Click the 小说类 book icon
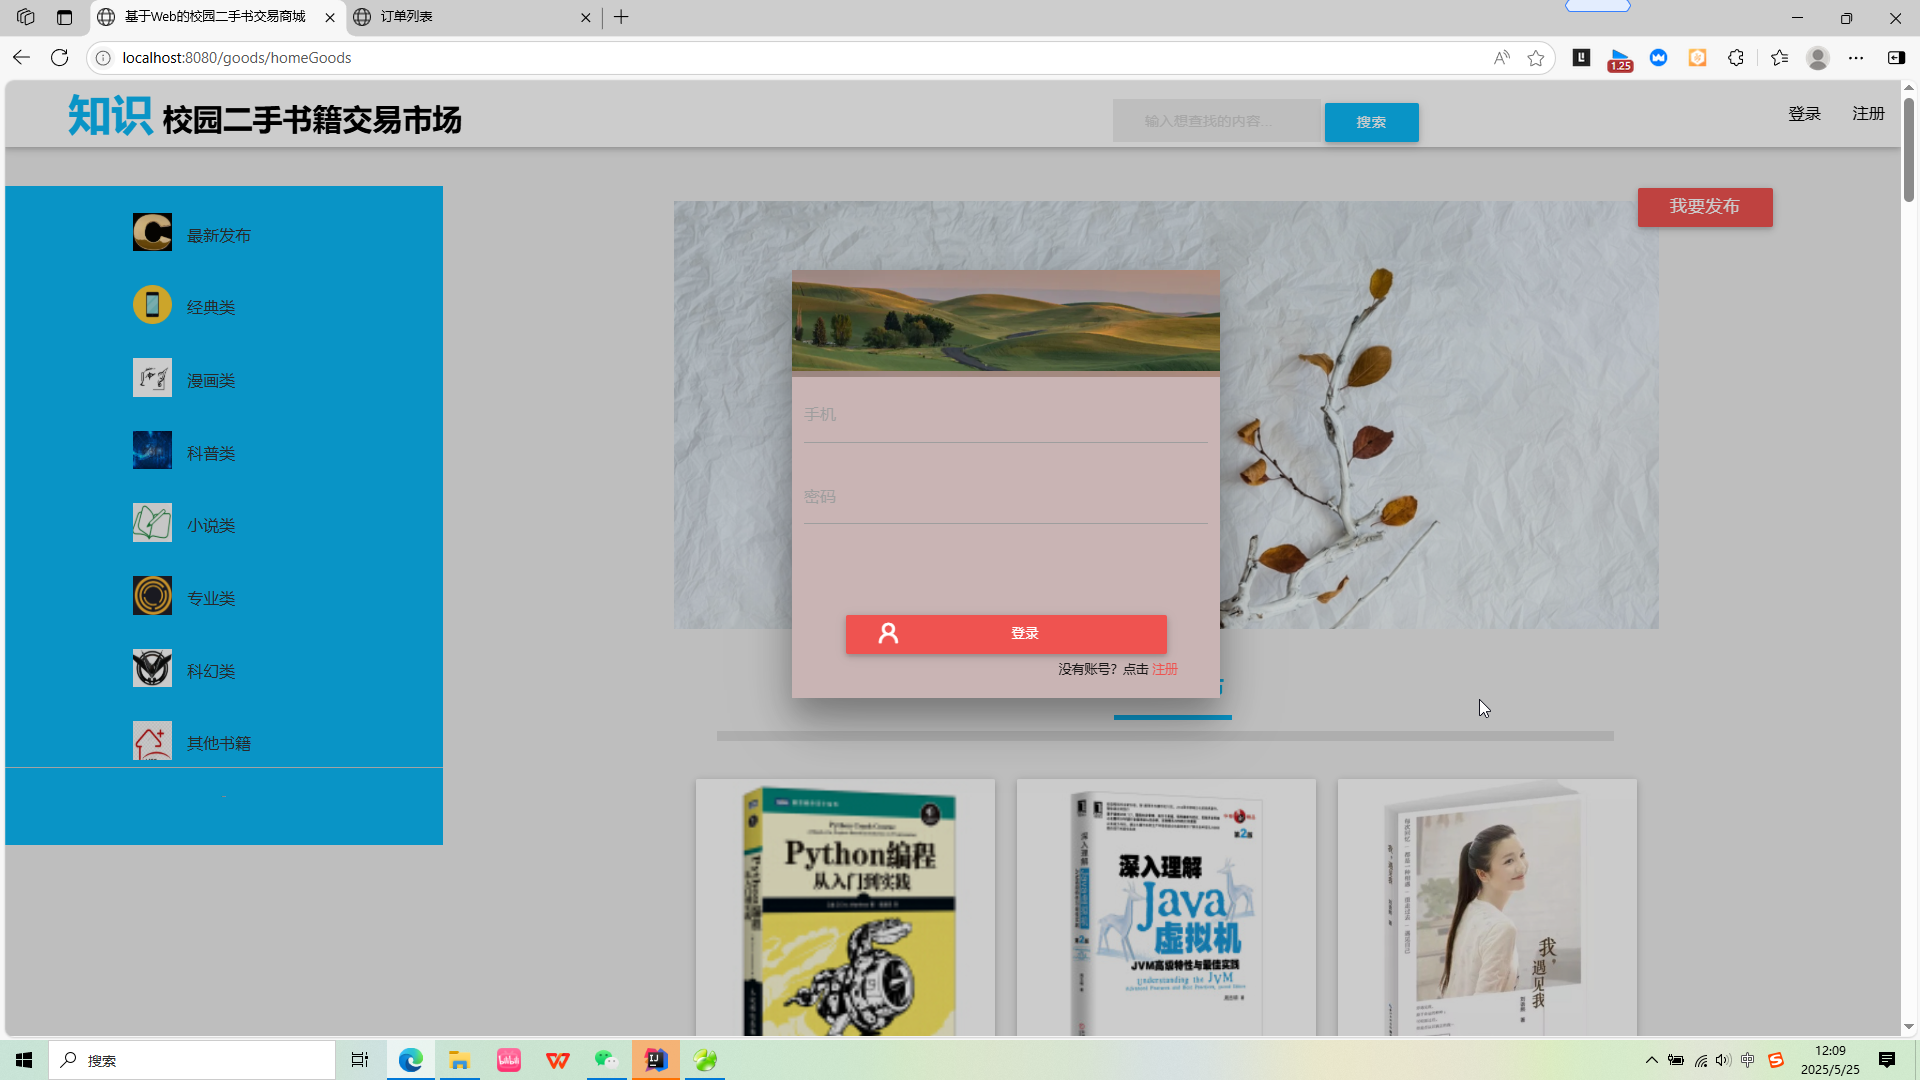Screen dimensions: 1920x1080 [x=152, y=523]
